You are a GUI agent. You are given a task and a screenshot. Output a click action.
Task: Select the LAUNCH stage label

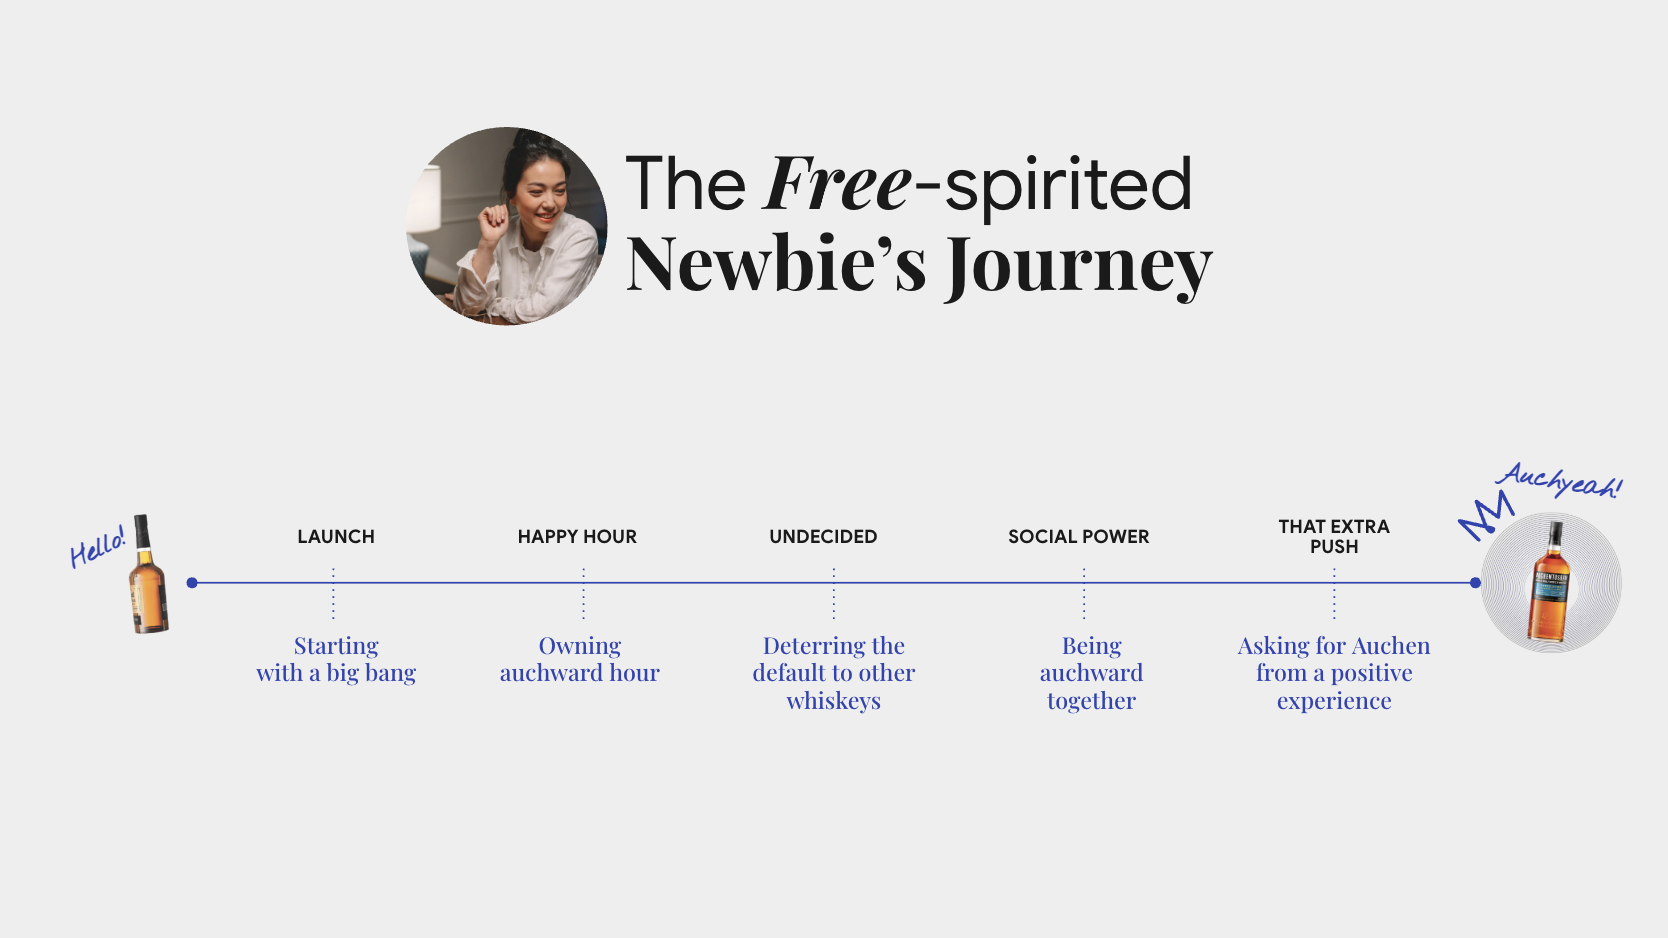click(x=336, y=537)
